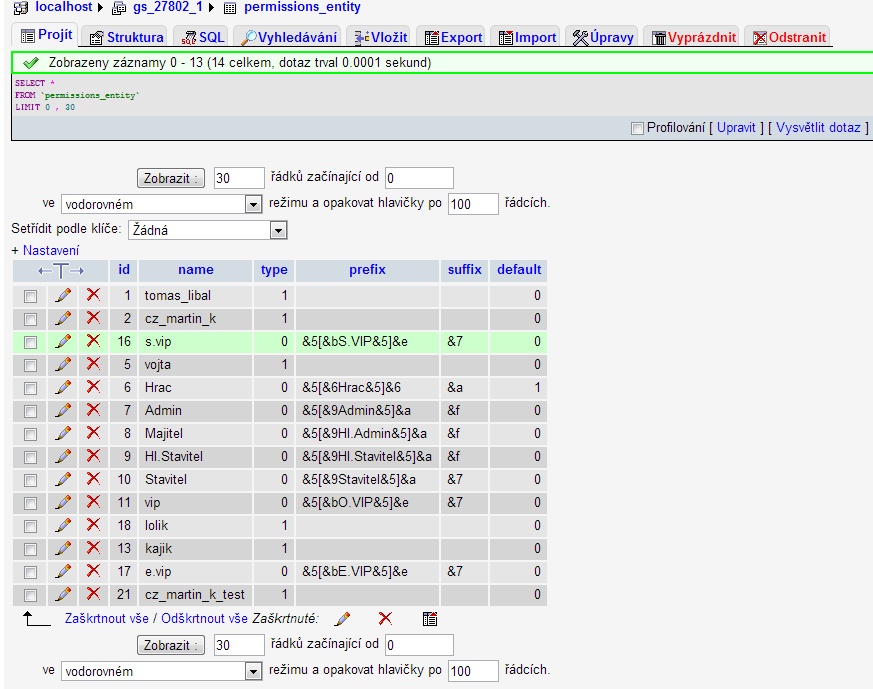Image resolution: width=873 pixels, height=689 pixels.
Task: Click Odškrtnout vše link
Action: pos(204,618)
